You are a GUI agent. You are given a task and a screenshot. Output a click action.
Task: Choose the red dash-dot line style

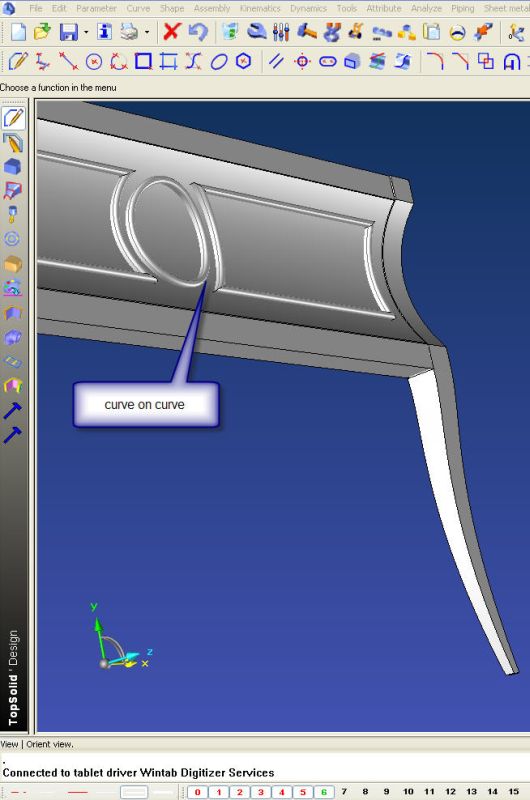[x=18, y=792]
